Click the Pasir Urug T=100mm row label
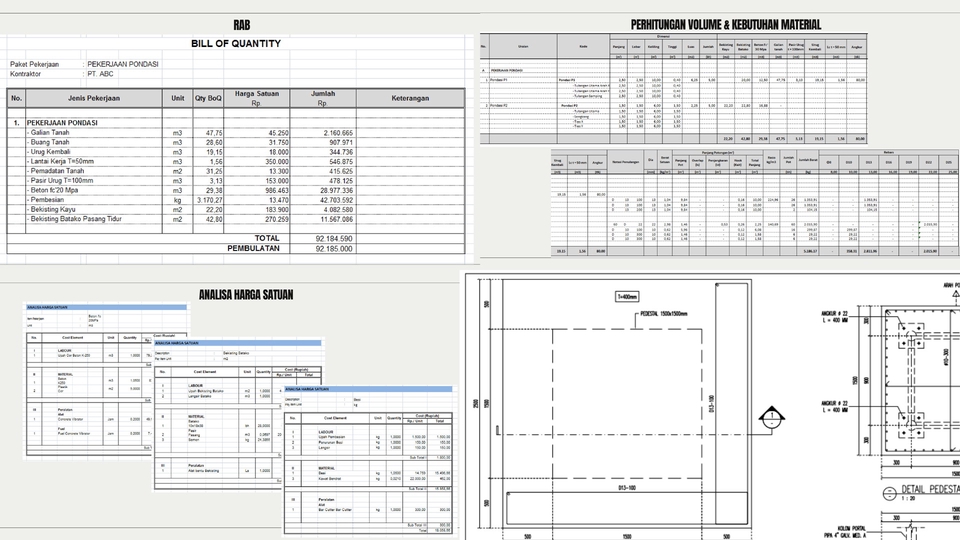 point(61,181)
